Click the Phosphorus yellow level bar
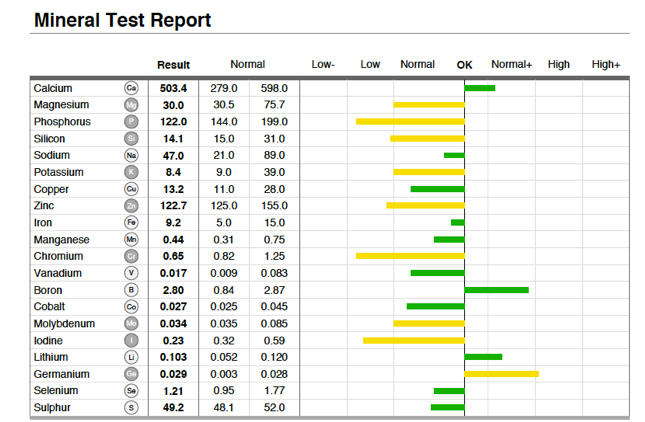Screen dimensions: 645x422 [x=410, y=122]
